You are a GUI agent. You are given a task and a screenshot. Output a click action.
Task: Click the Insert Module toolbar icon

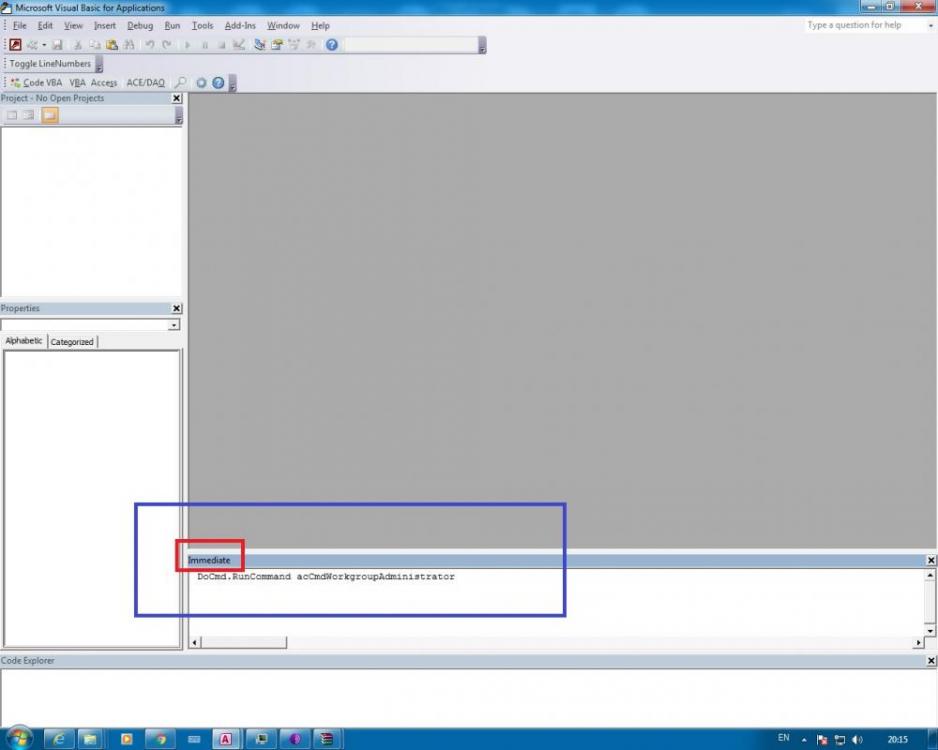pyautogui.click(x=32, y=45)
